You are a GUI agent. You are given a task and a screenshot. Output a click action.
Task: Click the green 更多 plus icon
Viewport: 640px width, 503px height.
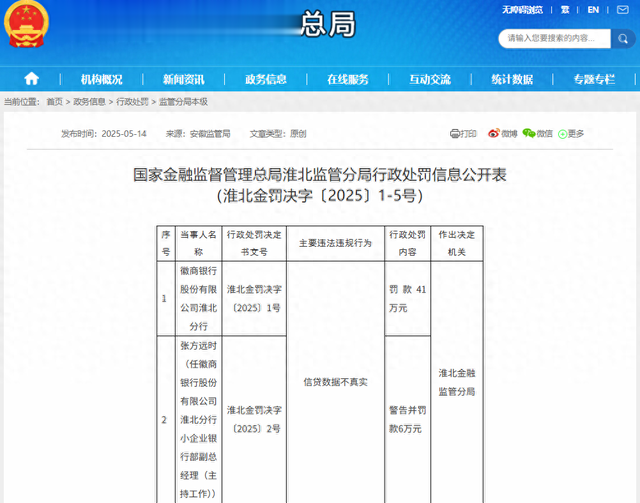tap(562, 134)
